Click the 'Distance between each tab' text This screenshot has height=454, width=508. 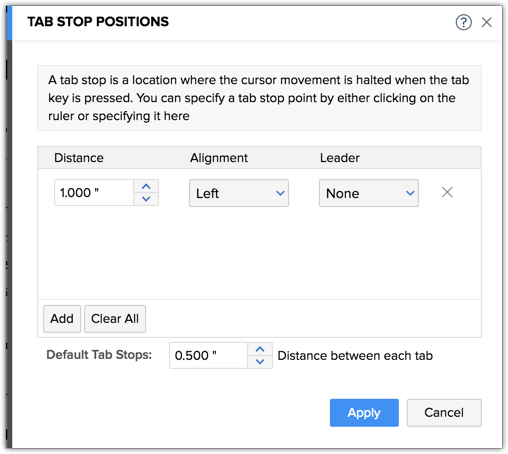coord(355,356)
